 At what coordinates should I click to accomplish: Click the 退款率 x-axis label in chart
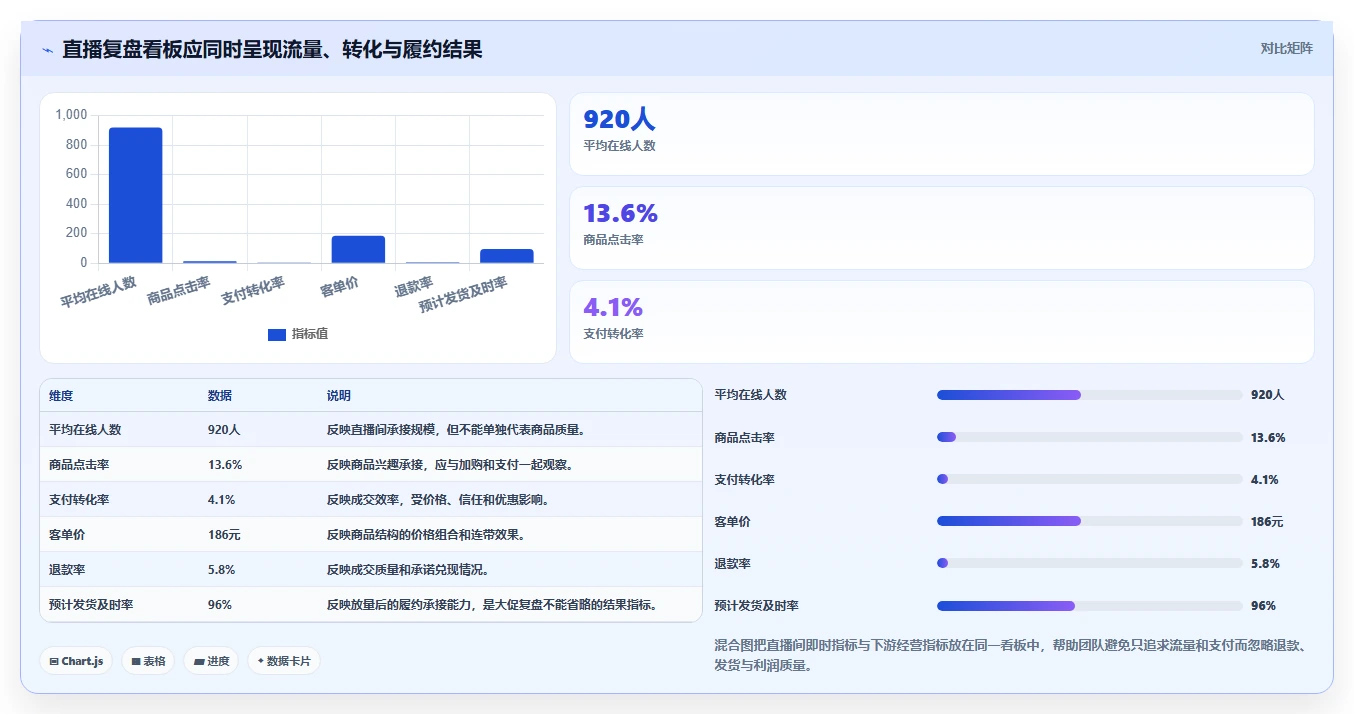click(413, 288)
